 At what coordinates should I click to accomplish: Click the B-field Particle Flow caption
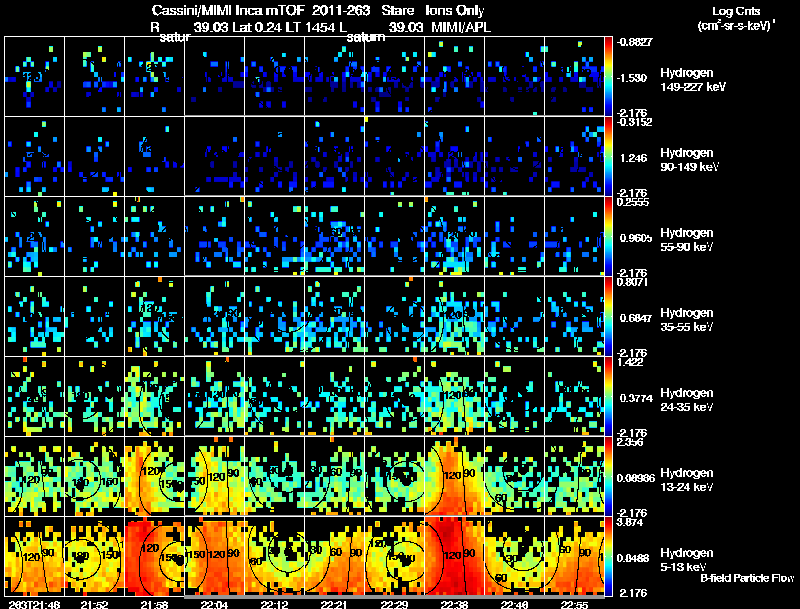click(747, 578)
